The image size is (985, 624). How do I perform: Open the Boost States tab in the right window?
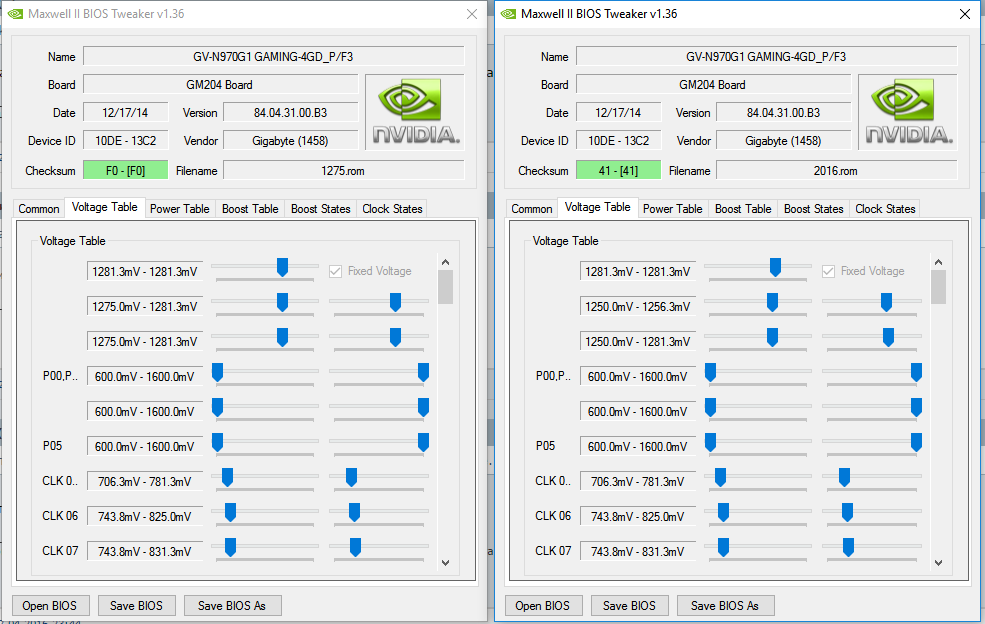tap(814, 209)
